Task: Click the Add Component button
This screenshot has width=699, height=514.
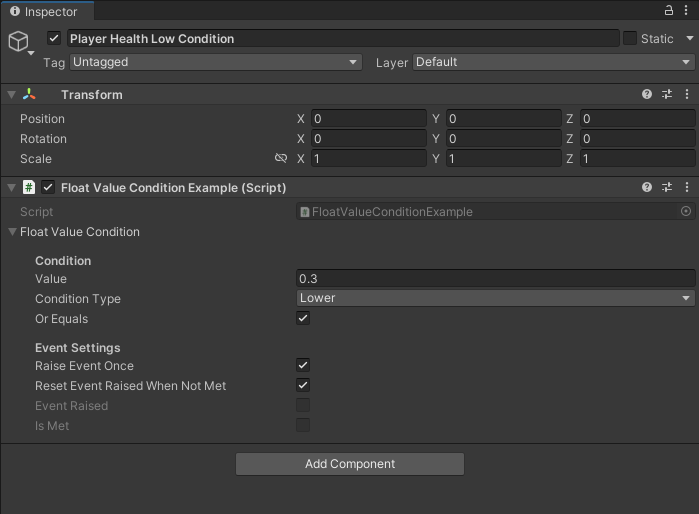Action: [x=350, y=464]
